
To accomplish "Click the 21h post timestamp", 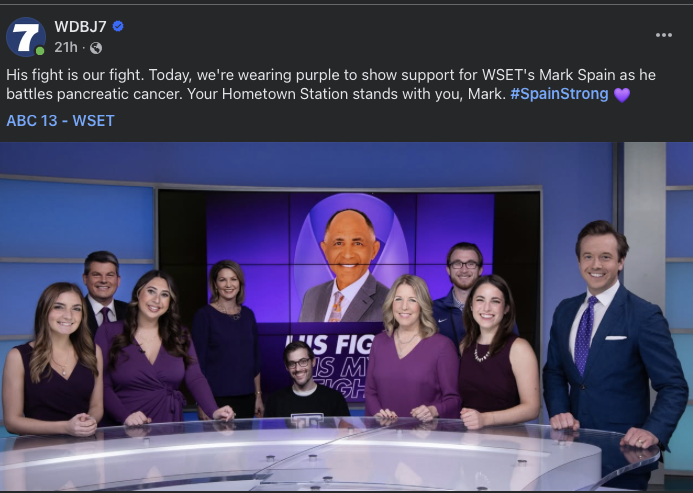I will [x=66, y=47].
